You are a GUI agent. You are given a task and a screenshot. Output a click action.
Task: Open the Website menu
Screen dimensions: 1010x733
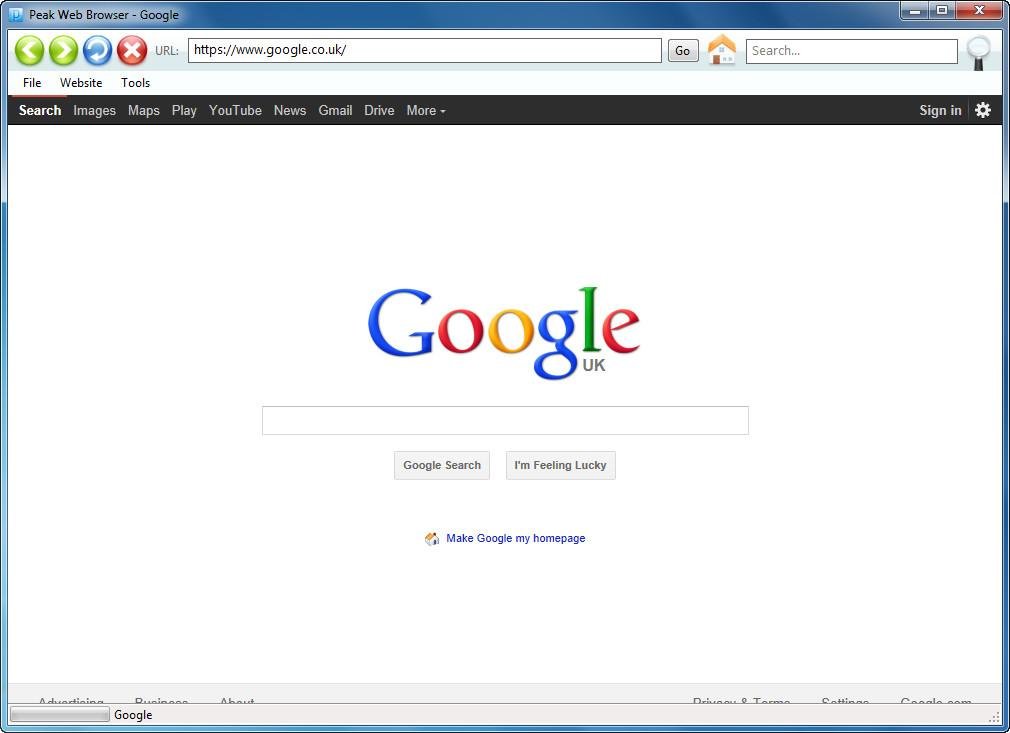coord(81,82)
